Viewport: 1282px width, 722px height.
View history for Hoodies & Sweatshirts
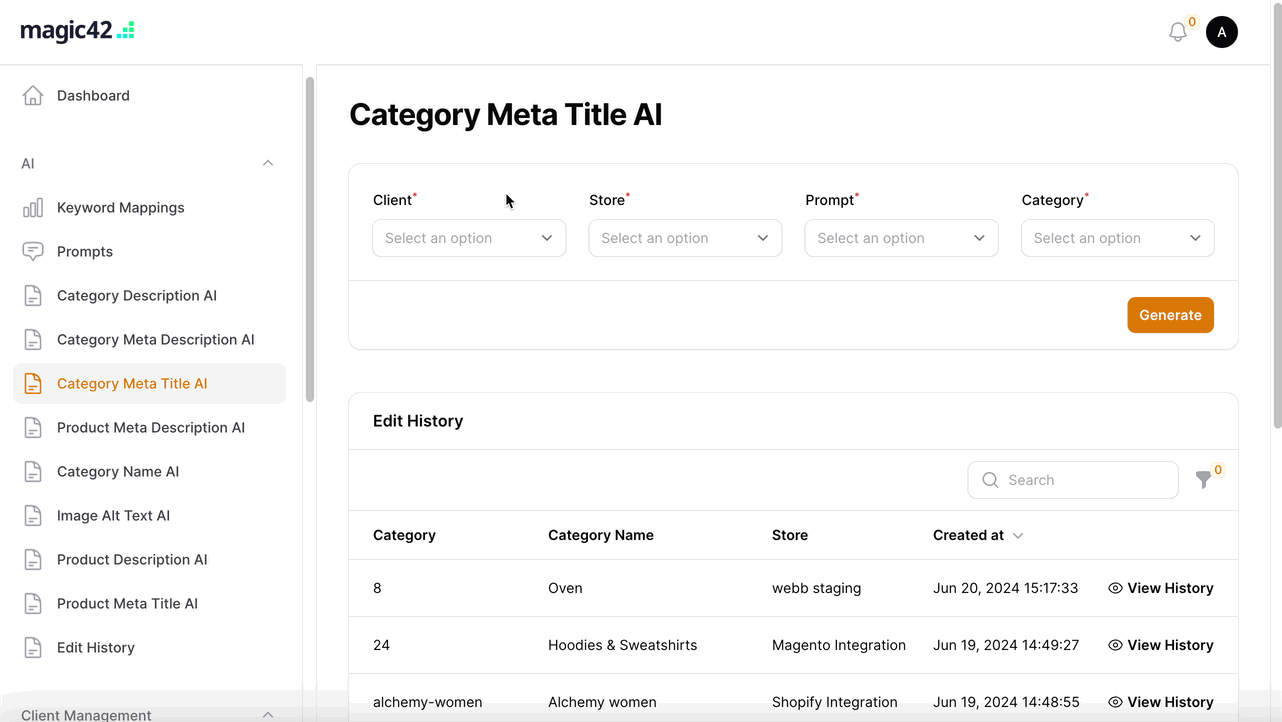[x=1160, y=645]
